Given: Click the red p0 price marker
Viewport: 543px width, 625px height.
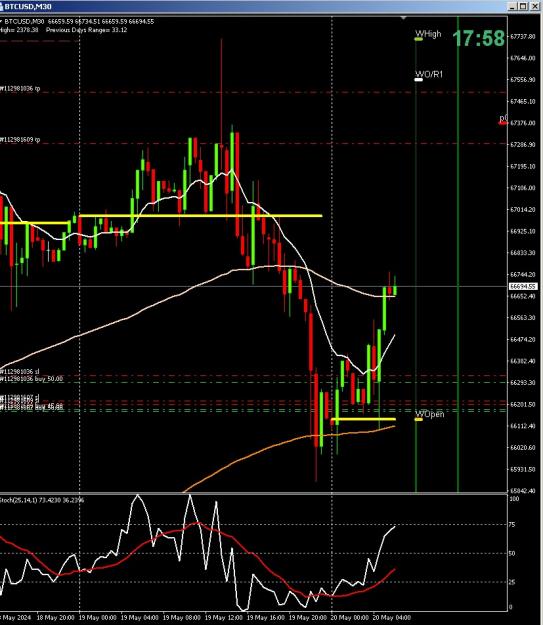Looking at the screenshot, I should point(503,123).
